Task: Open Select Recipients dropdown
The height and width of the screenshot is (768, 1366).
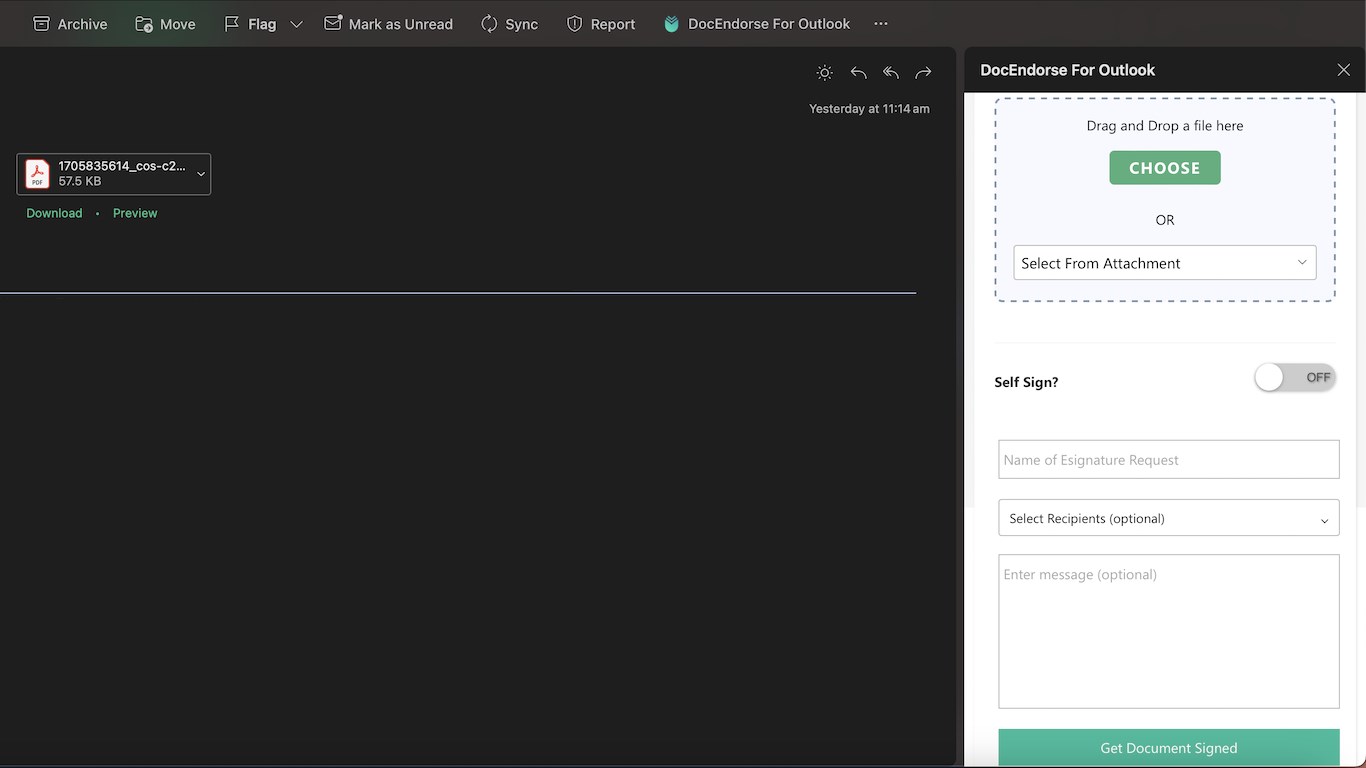Action: coord(1169,518)
